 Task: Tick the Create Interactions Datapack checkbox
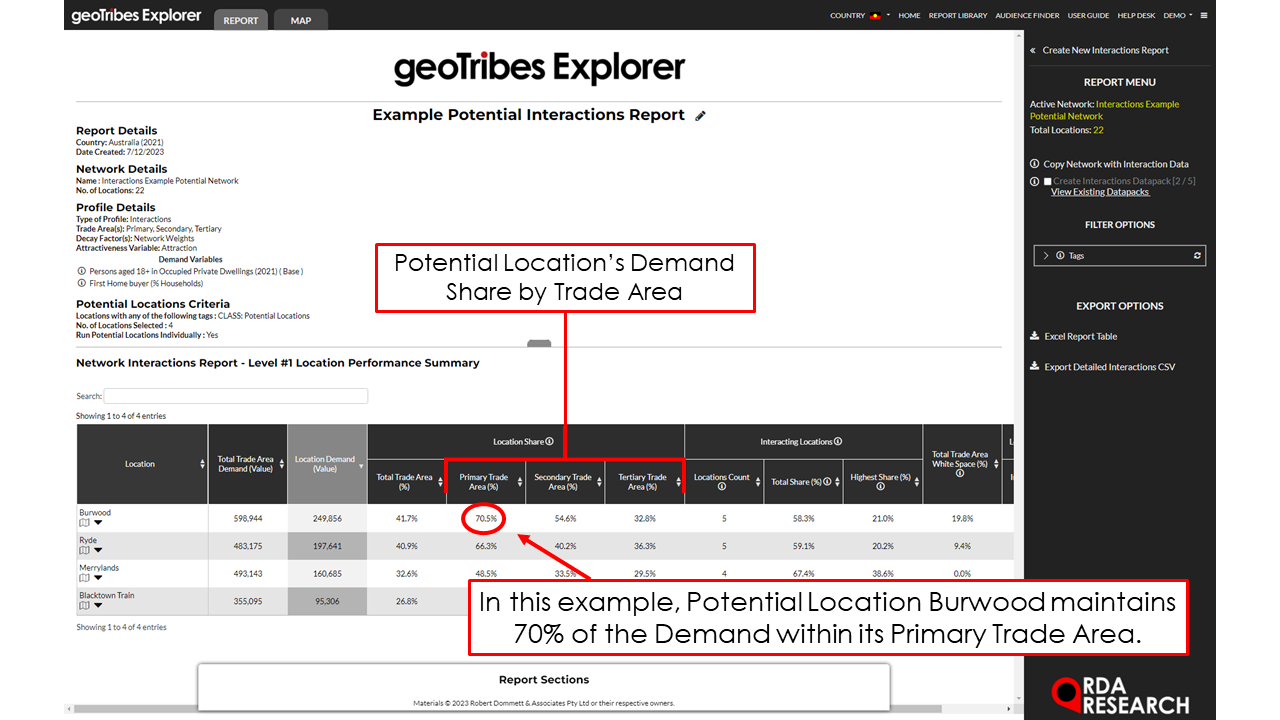tap(1047, 182)
